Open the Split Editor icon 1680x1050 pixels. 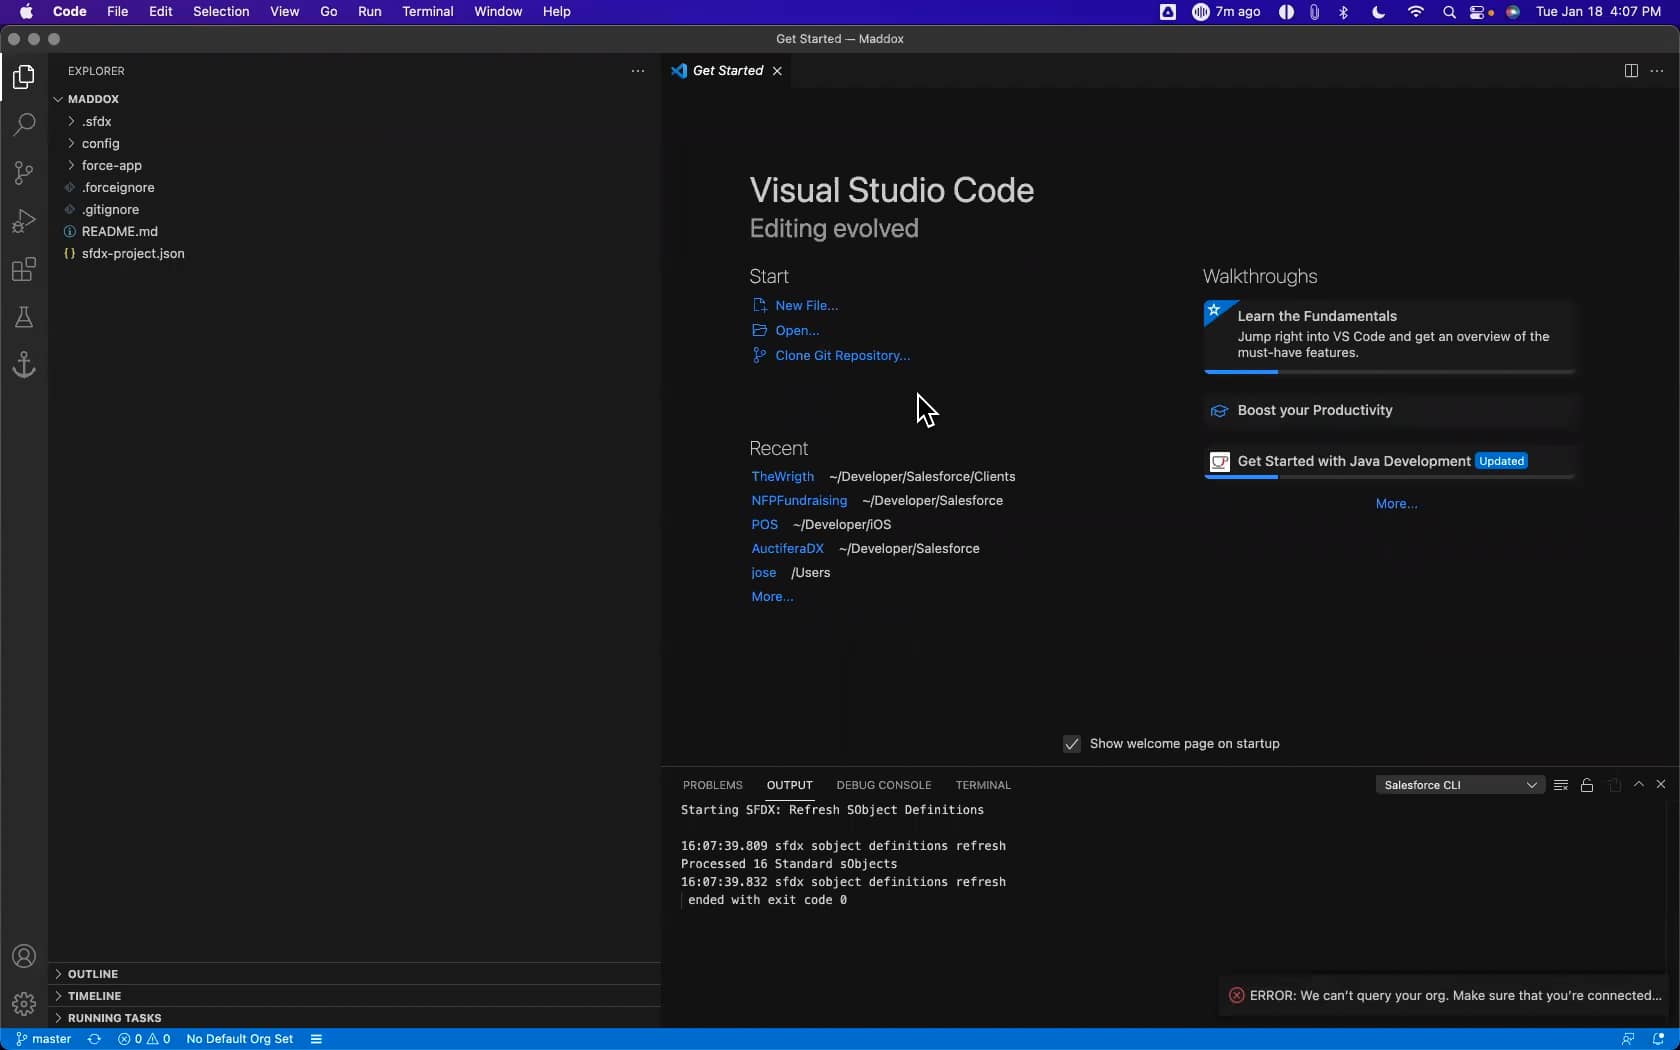[1630, 71]
